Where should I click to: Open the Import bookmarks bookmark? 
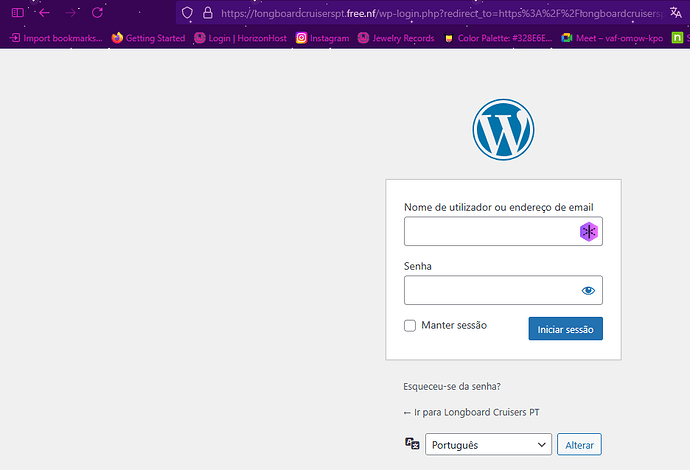56,38
